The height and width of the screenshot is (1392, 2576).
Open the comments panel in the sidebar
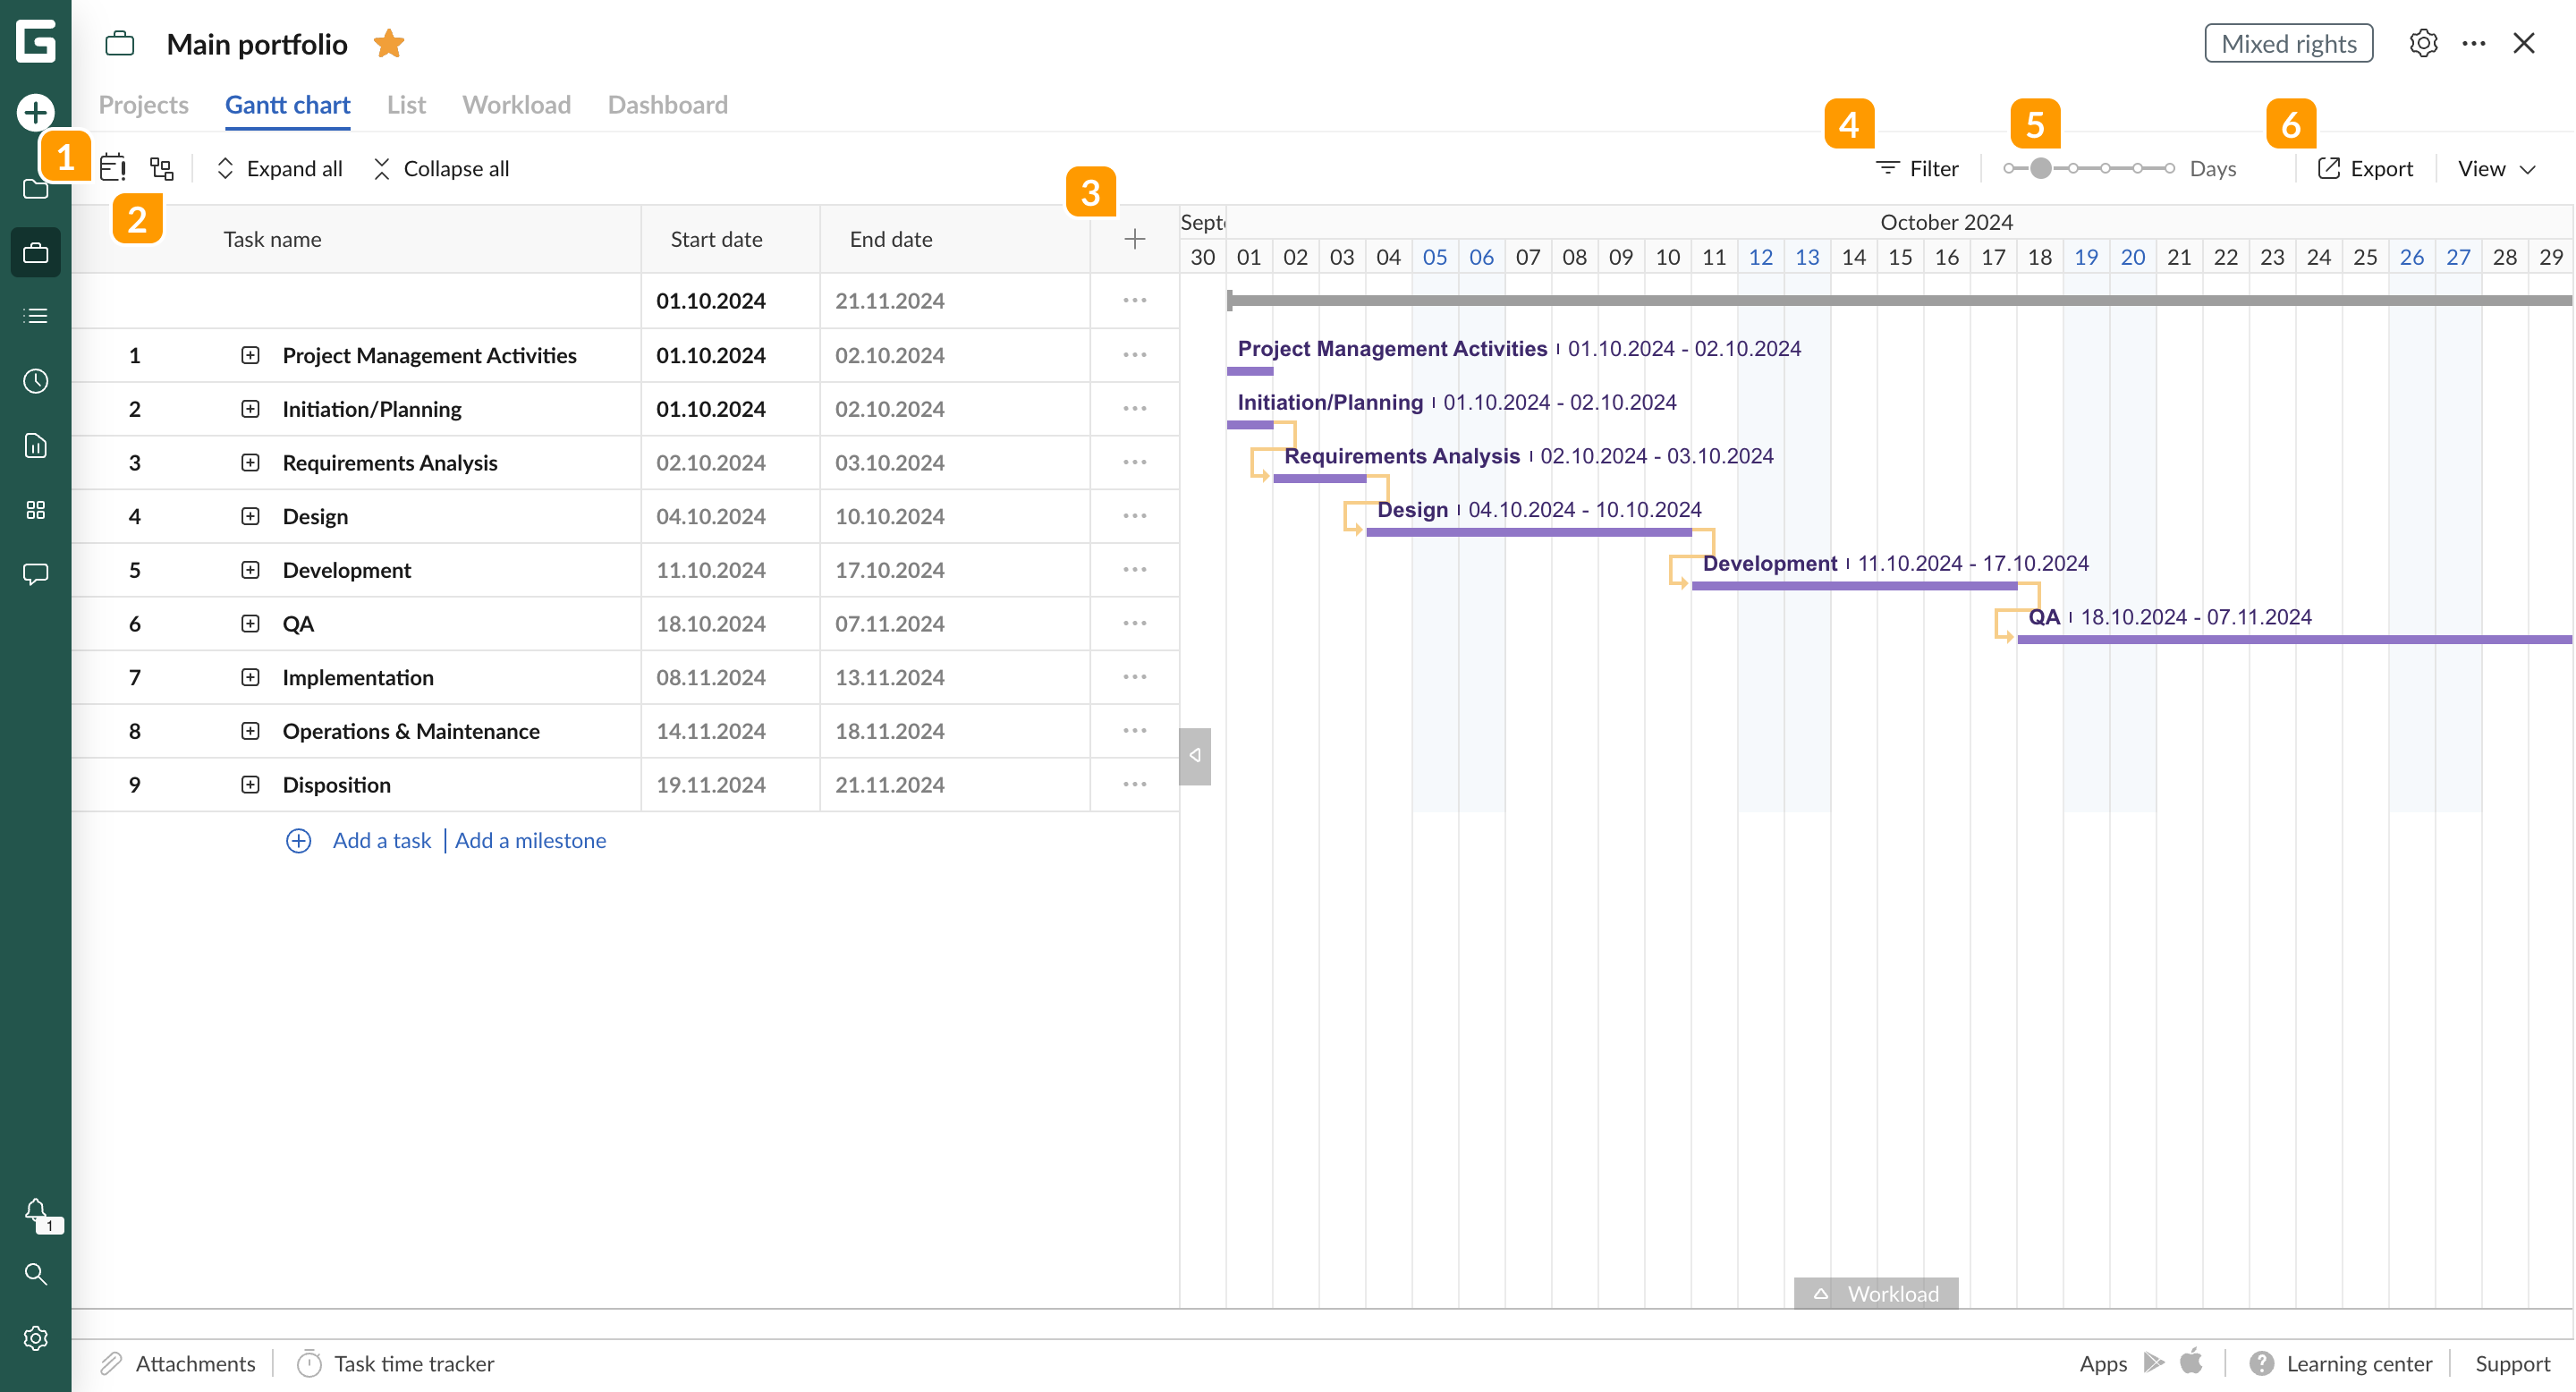click(36, 574)
